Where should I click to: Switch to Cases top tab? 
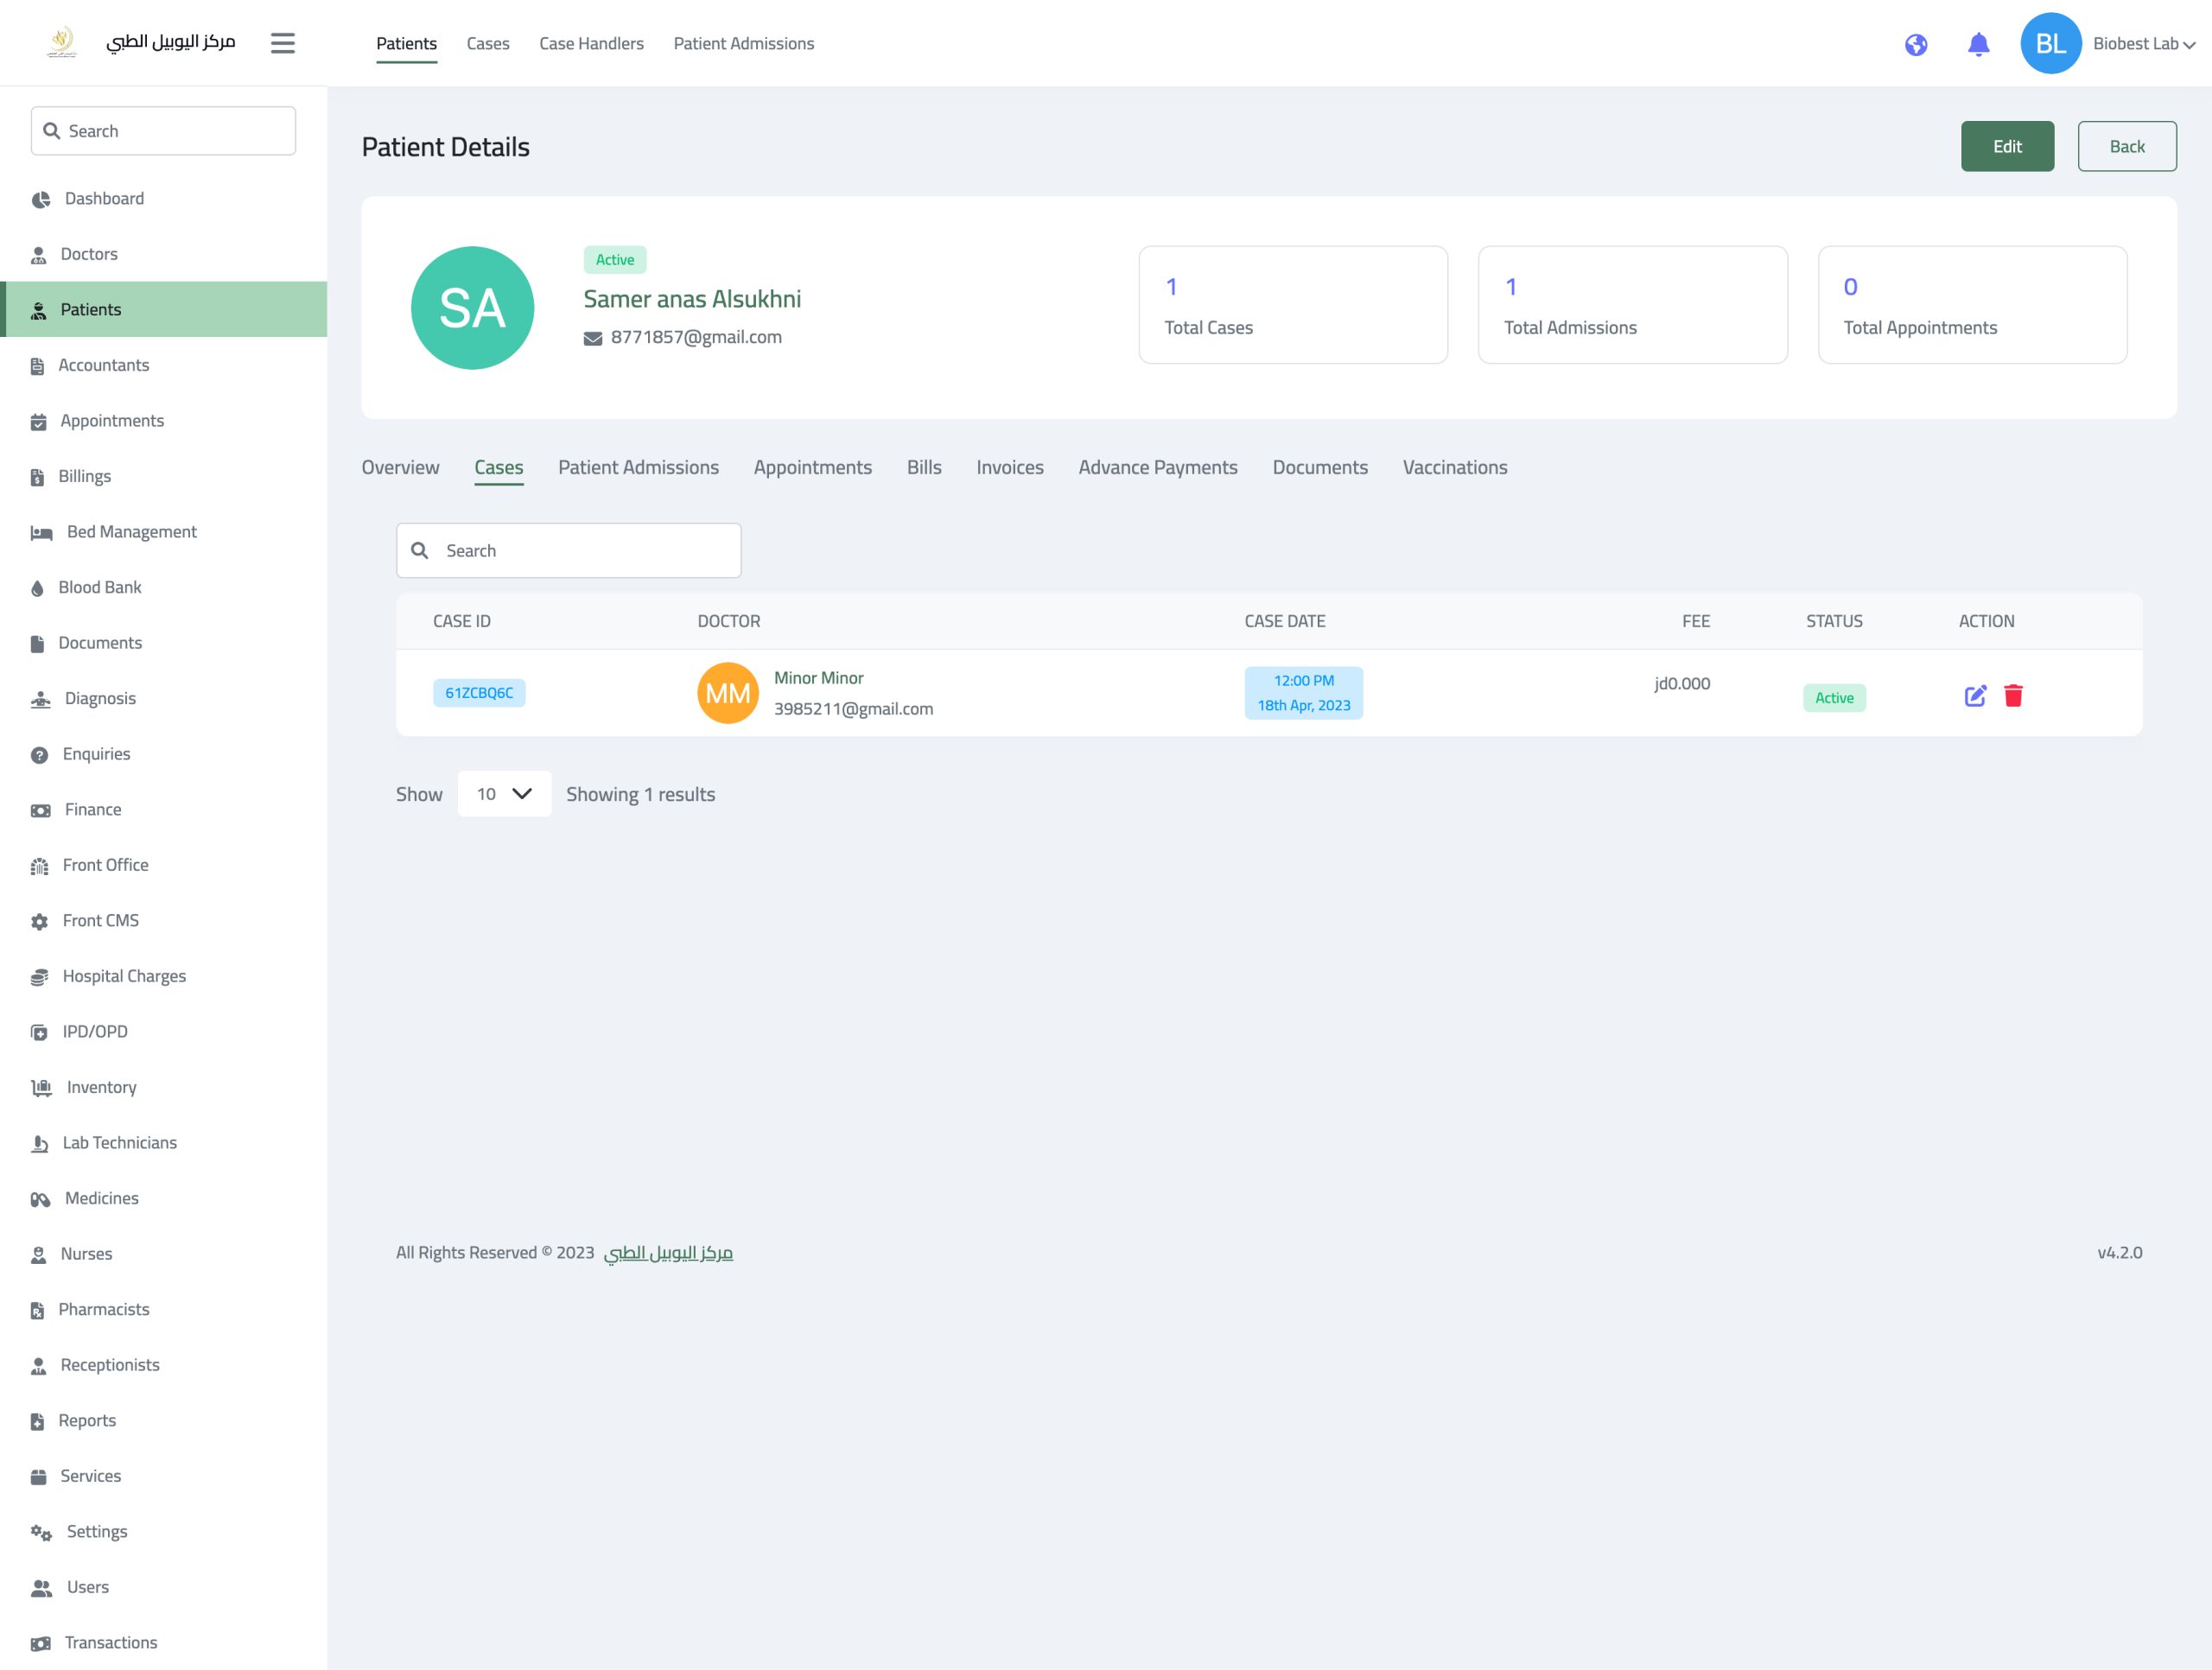(488, 43)
